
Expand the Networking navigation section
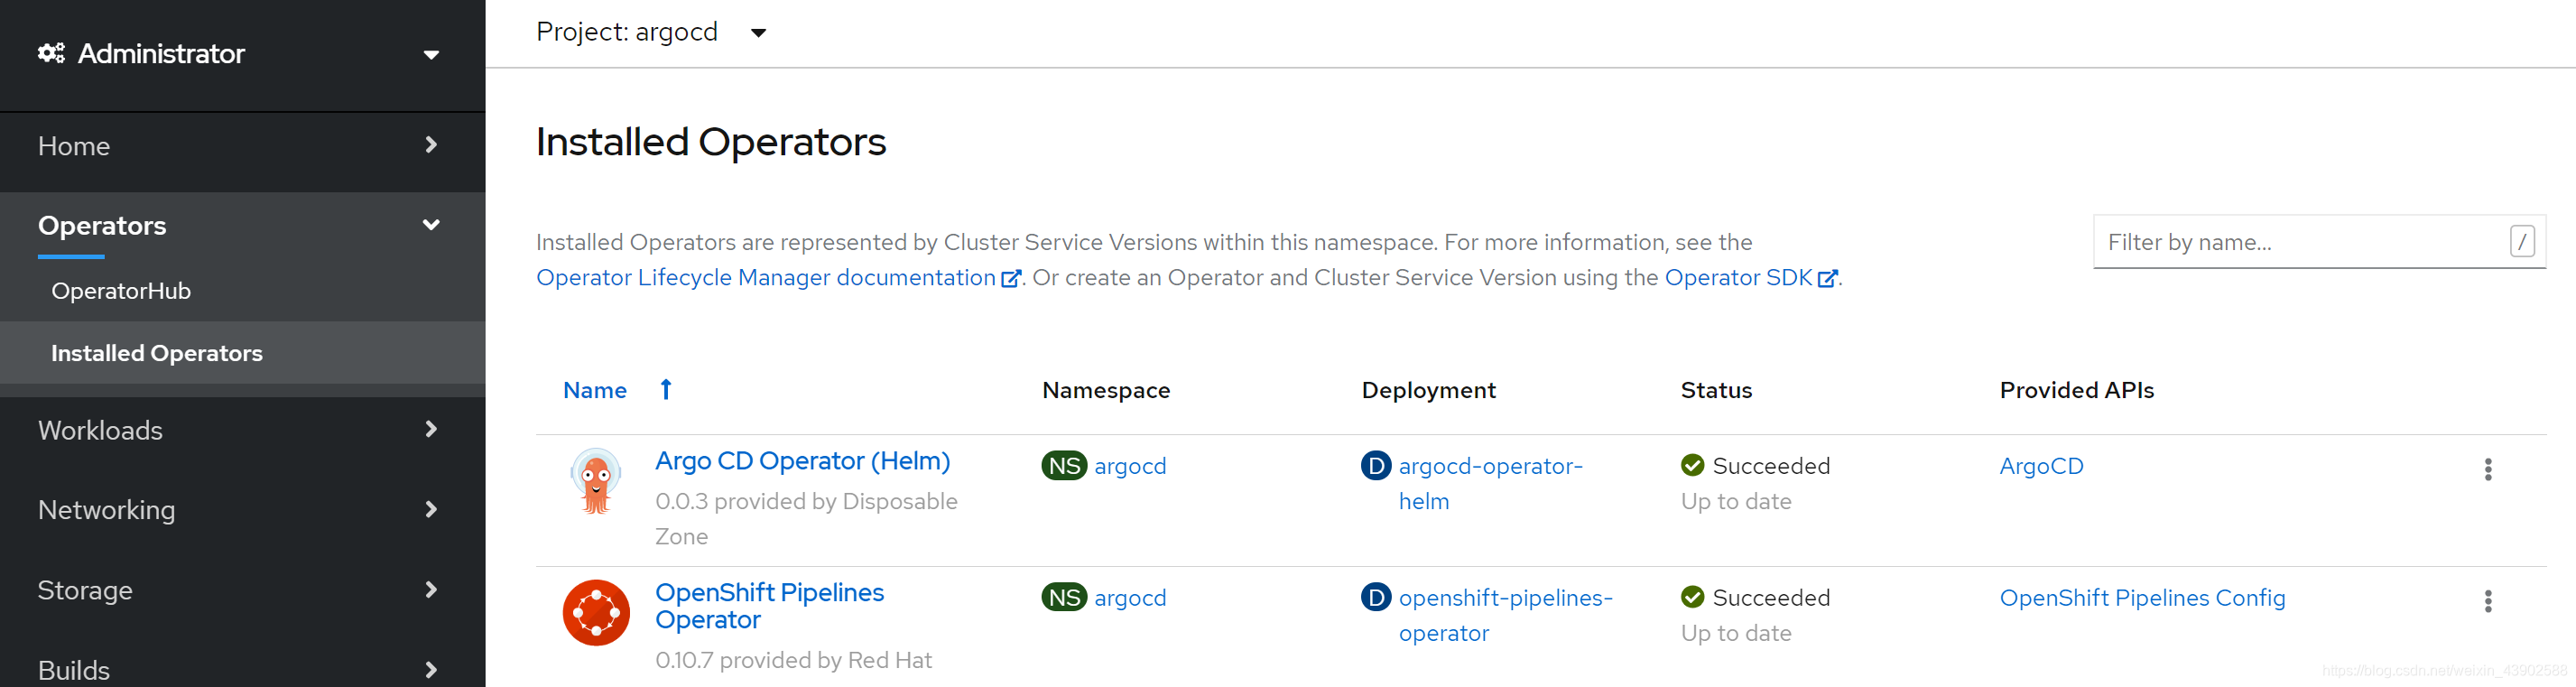(x=242, y=510)
